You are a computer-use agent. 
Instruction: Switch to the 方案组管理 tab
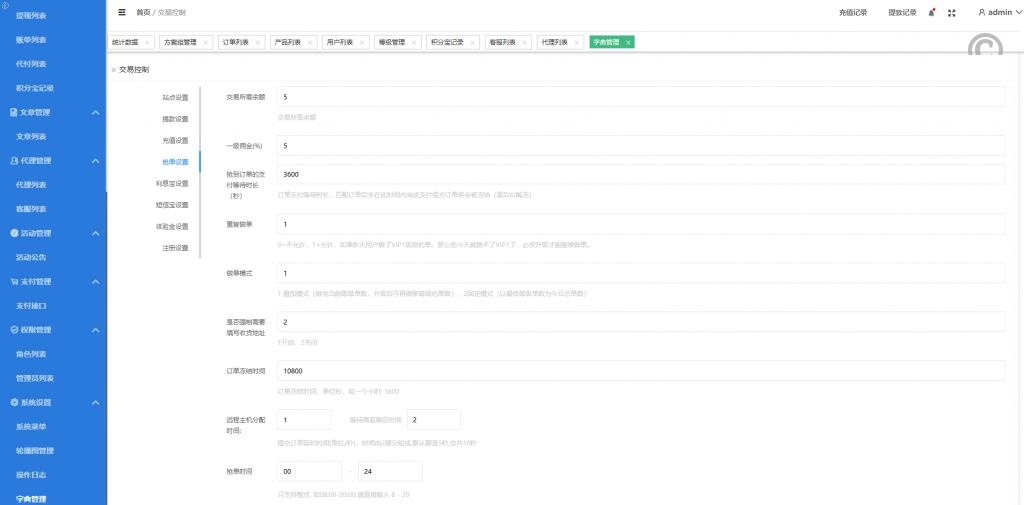pyautogui.click(x=180, y=42)
